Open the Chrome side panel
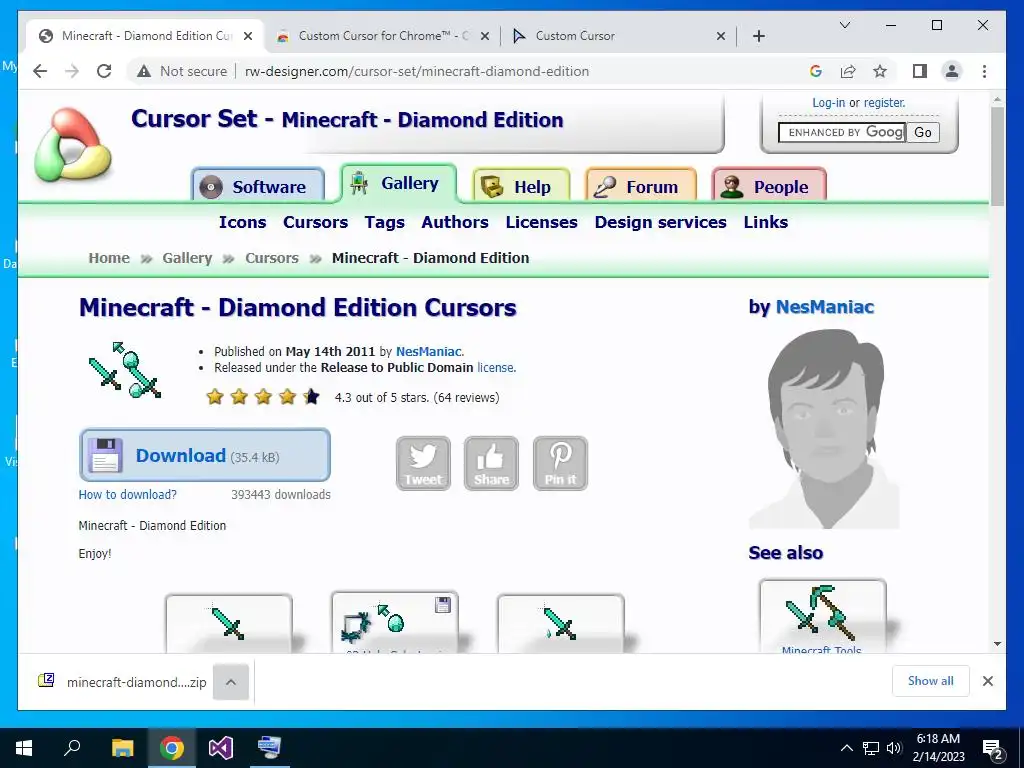This screenshot has height=768, width=1024. click(920, 71)
